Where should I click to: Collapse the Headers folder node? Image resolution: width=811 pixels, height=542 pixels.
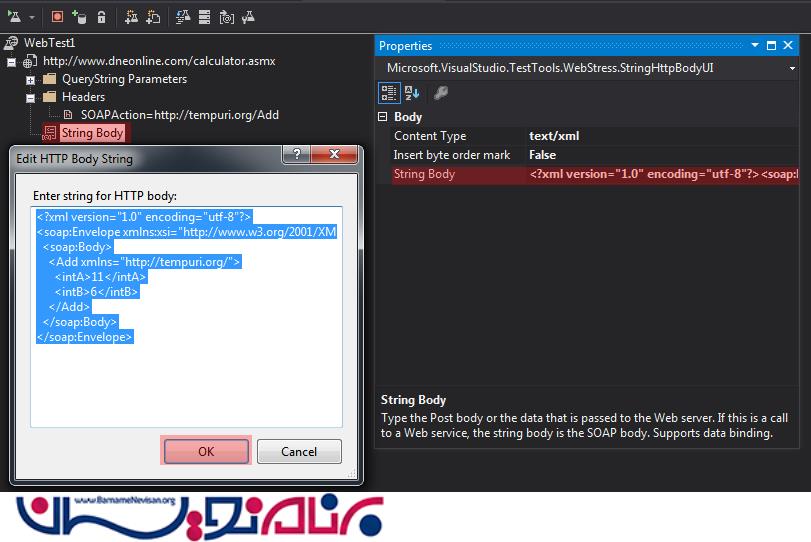[30, 97]
